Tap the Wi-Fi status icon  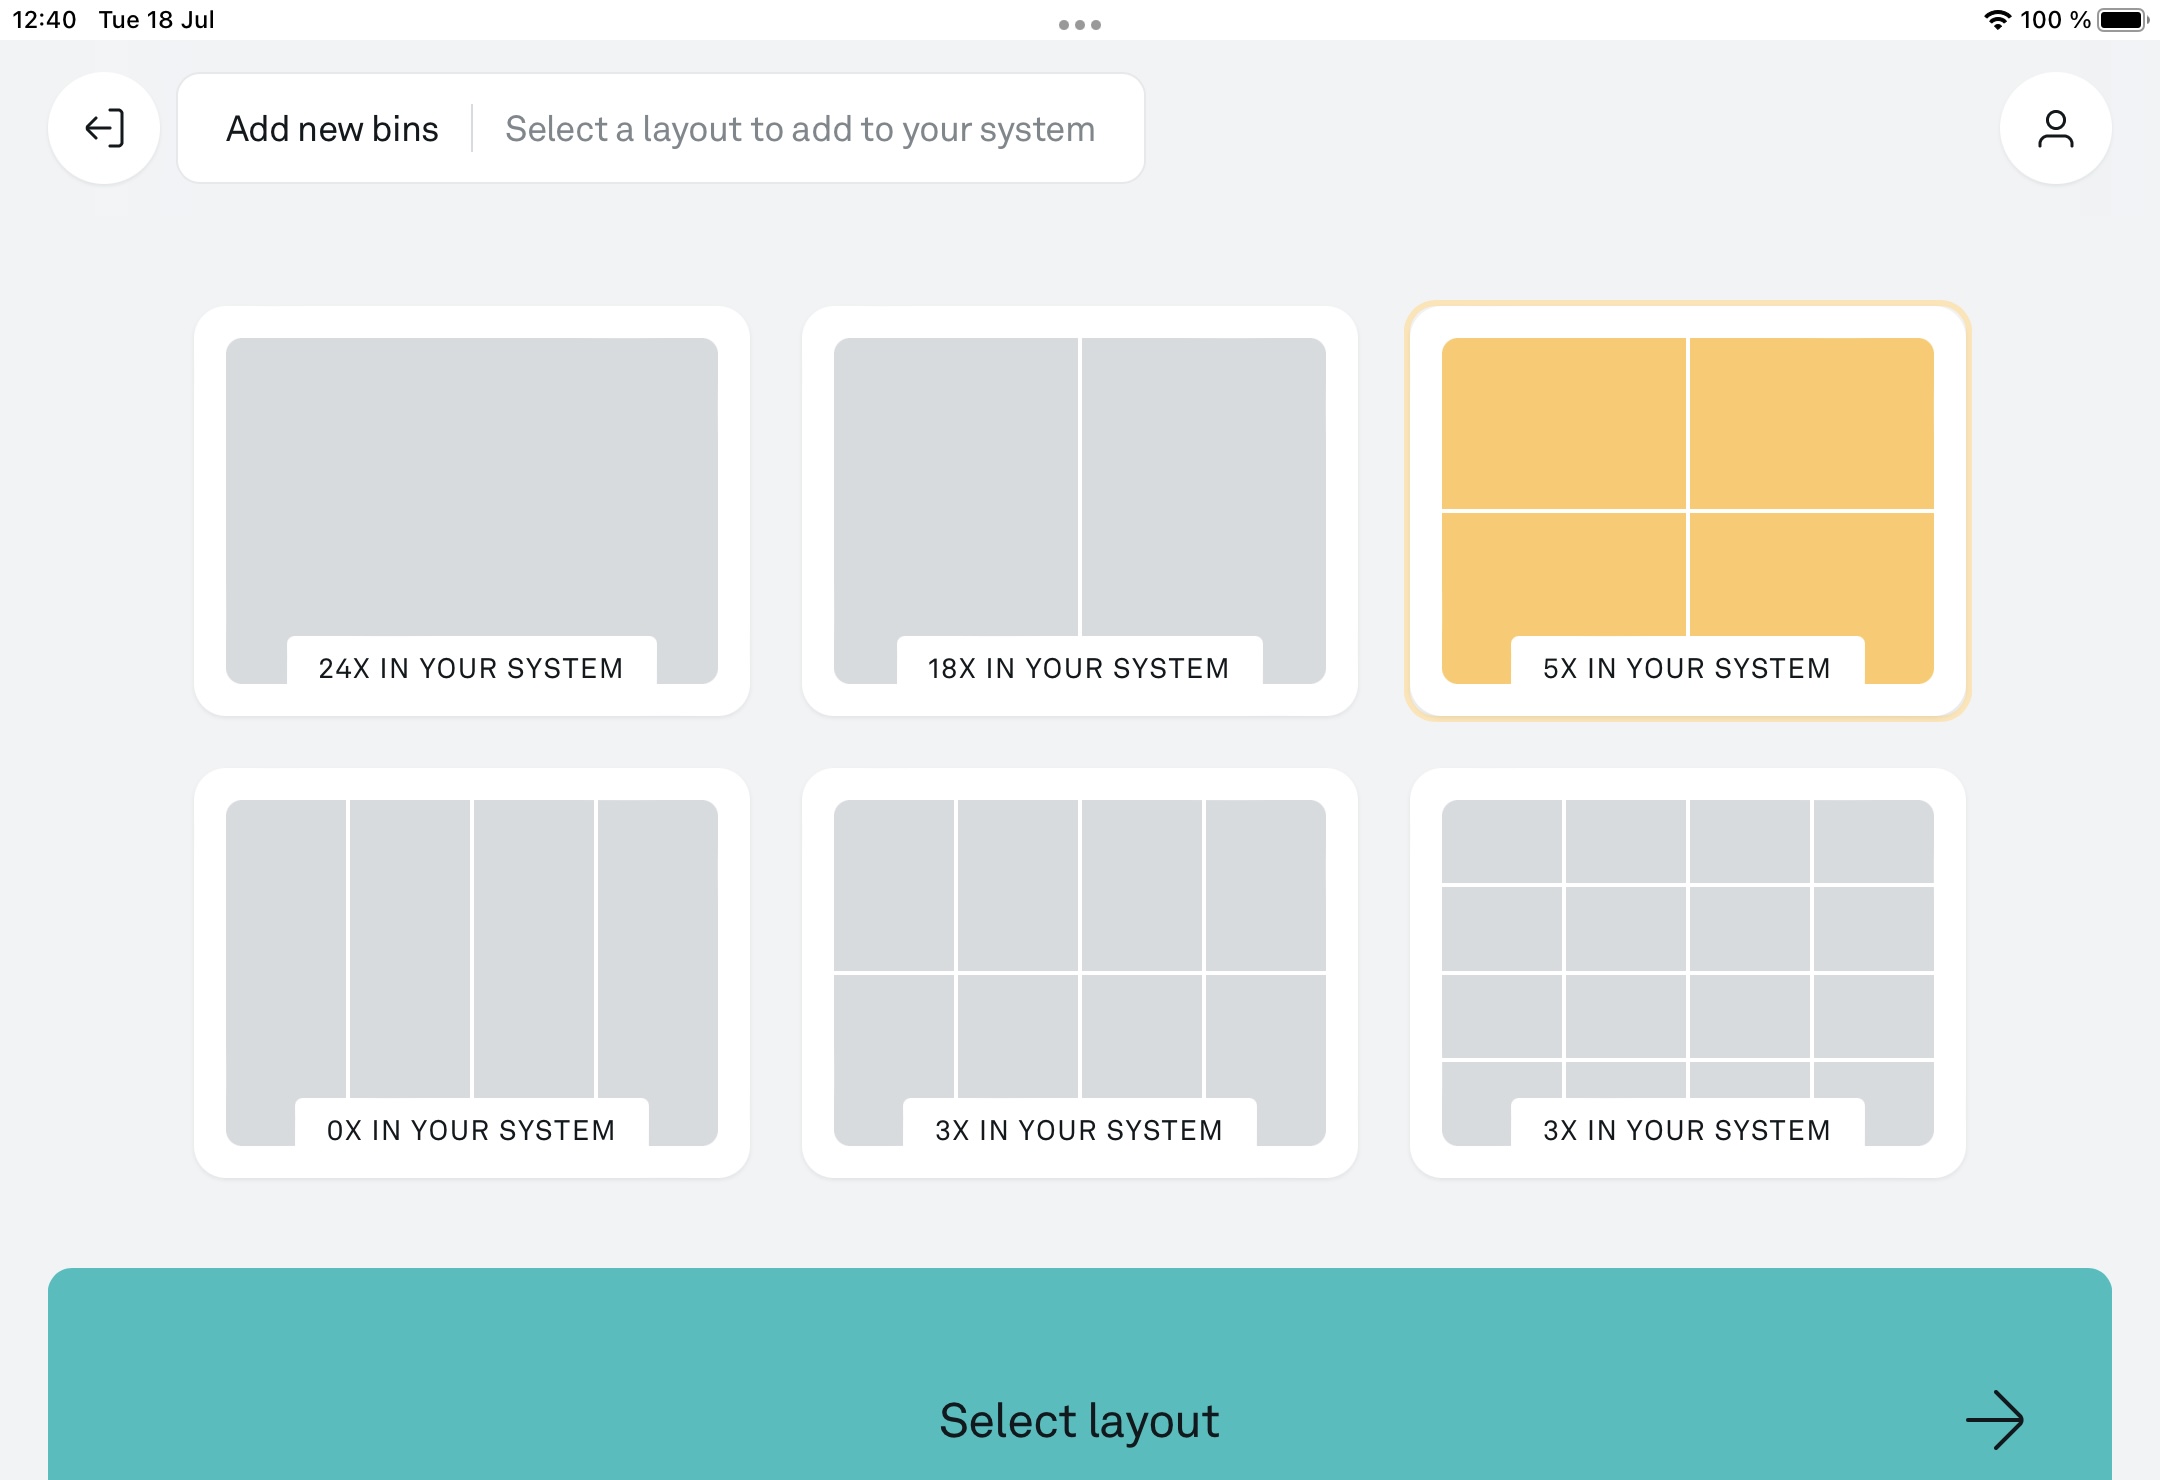pos(1996,20)
